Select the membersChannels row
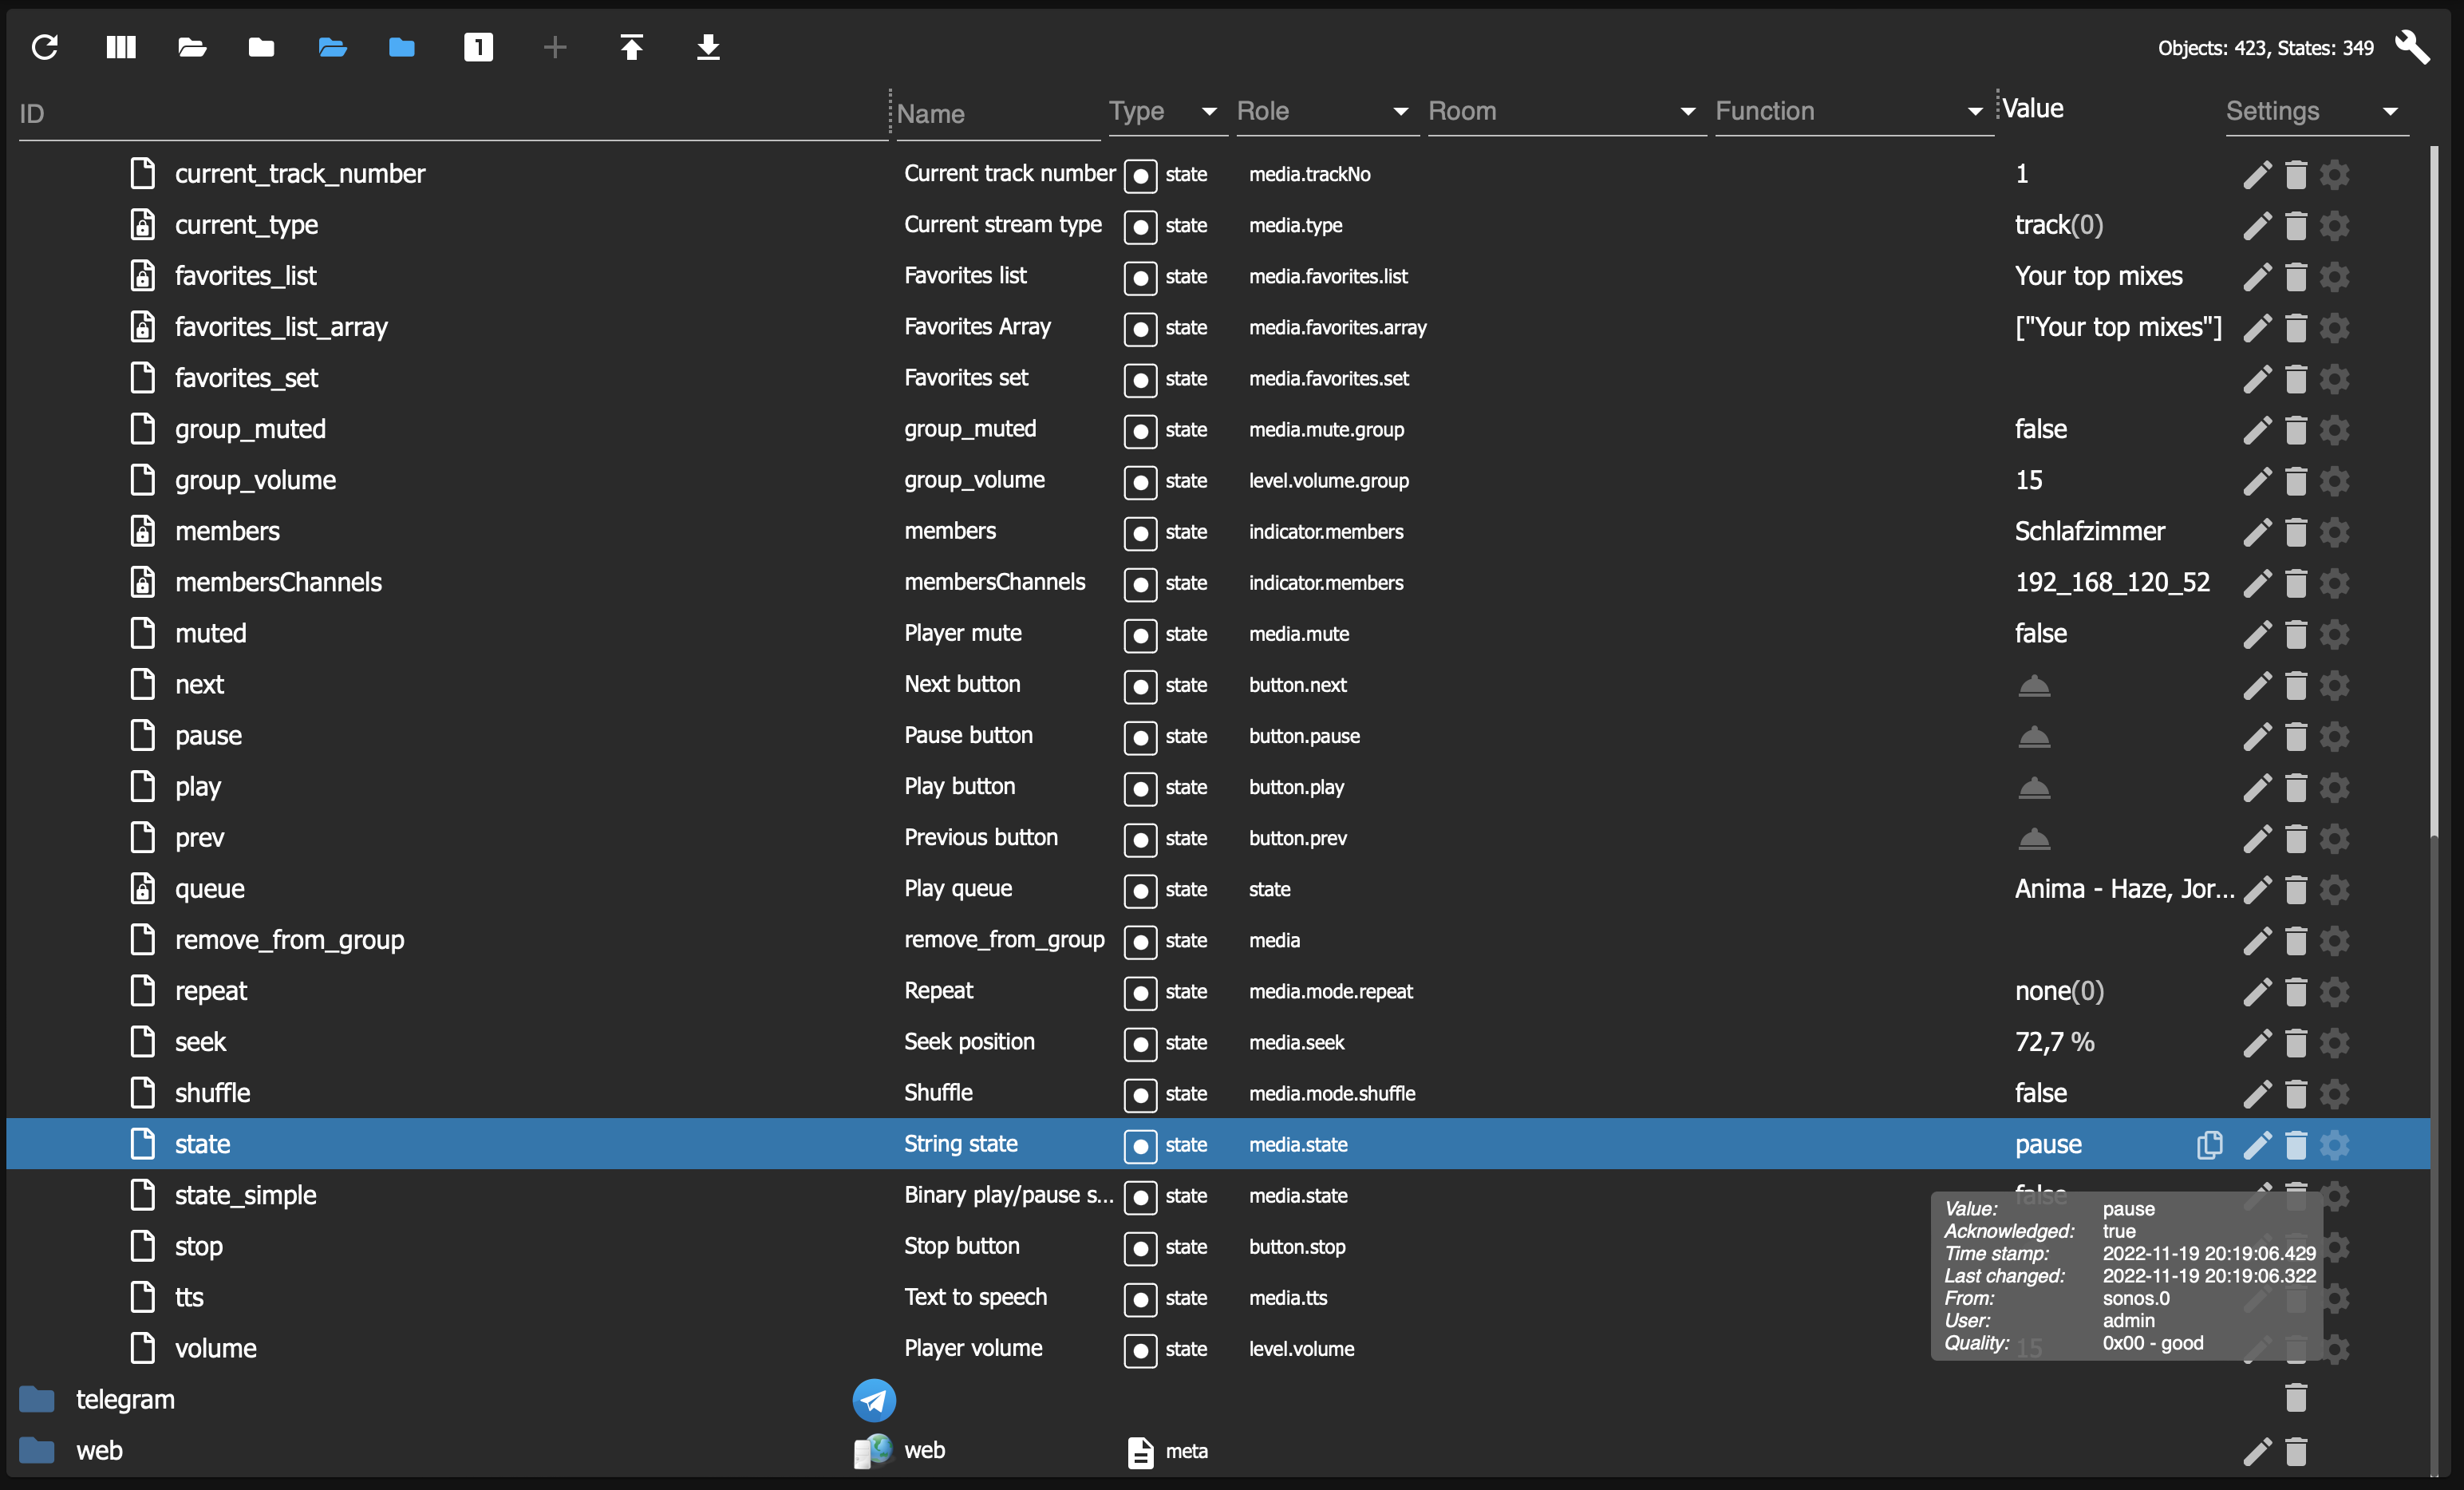 [x=1218, y=583]
